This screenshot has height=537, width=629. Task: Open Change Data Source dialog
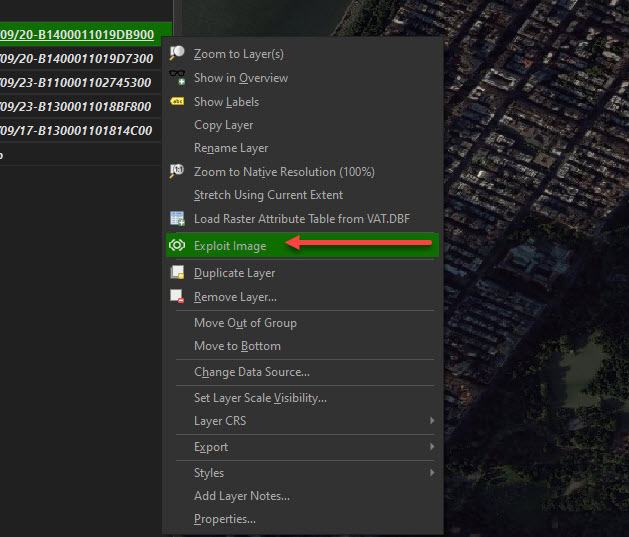(251, 372)
